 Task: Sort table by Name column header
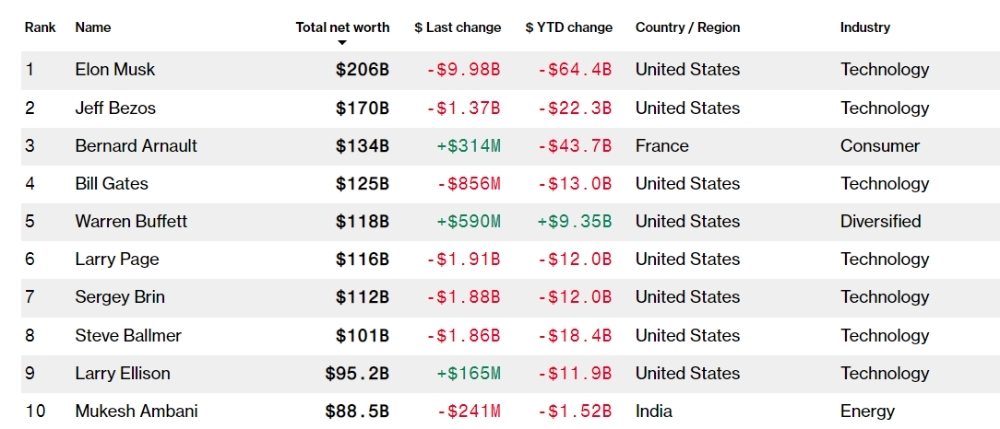tap(93, 27)
